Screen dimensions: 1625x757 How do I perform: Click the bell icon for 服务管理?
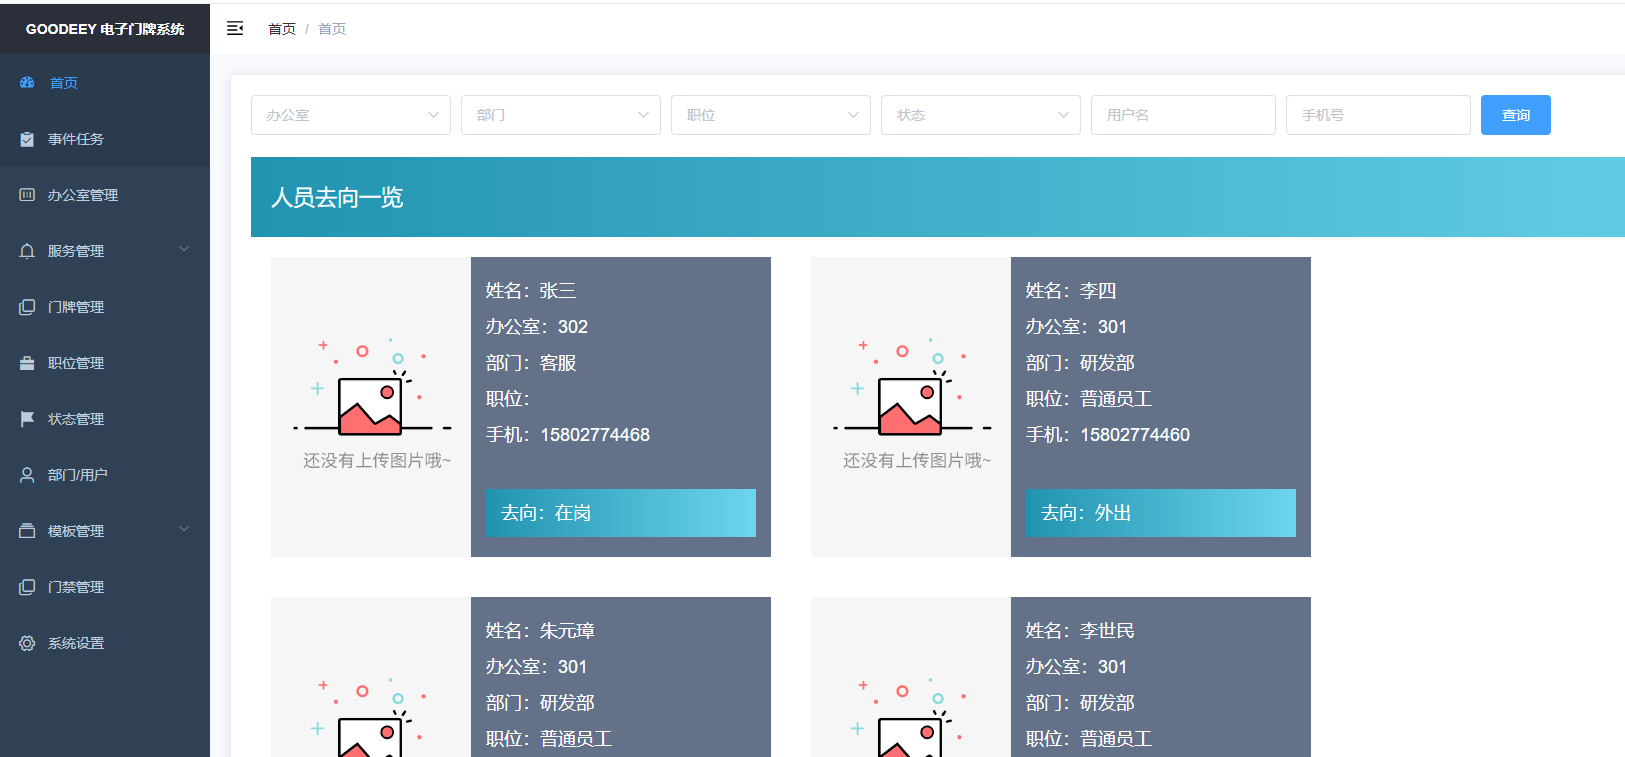(27, 251)
